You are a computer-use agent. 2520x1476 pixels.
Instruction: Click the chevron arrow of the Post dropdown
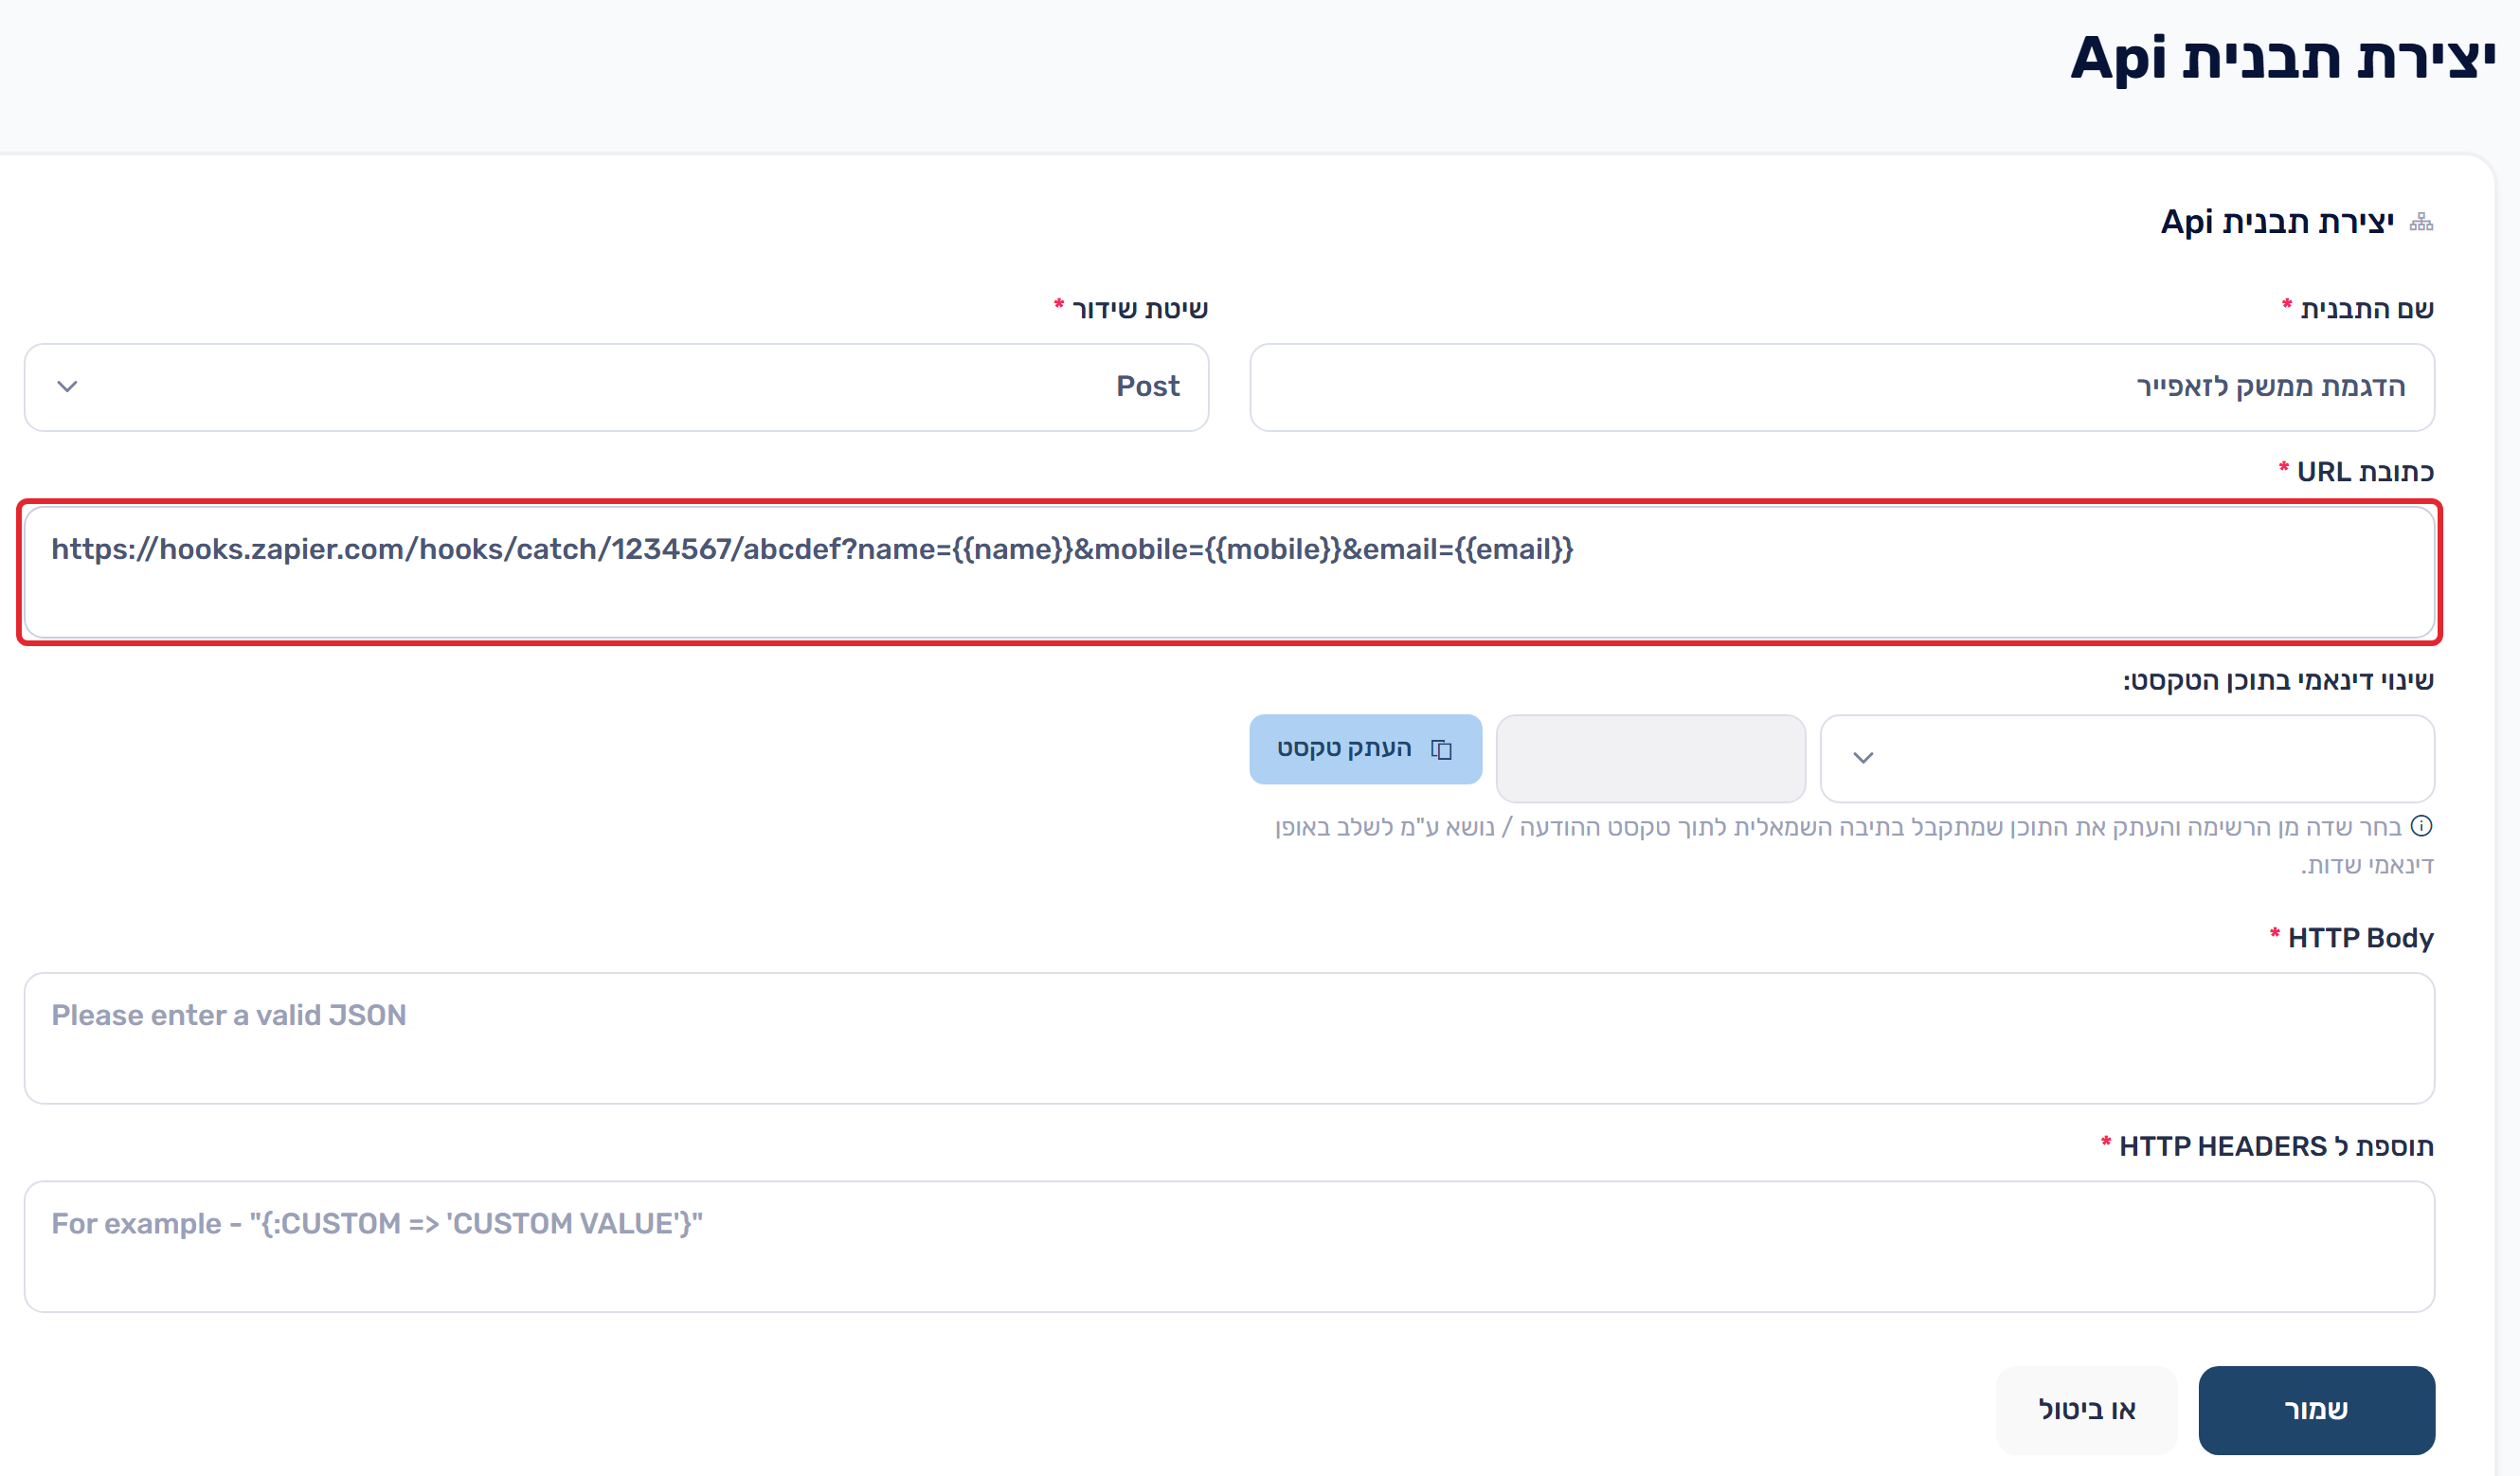[x=67, y=387]
